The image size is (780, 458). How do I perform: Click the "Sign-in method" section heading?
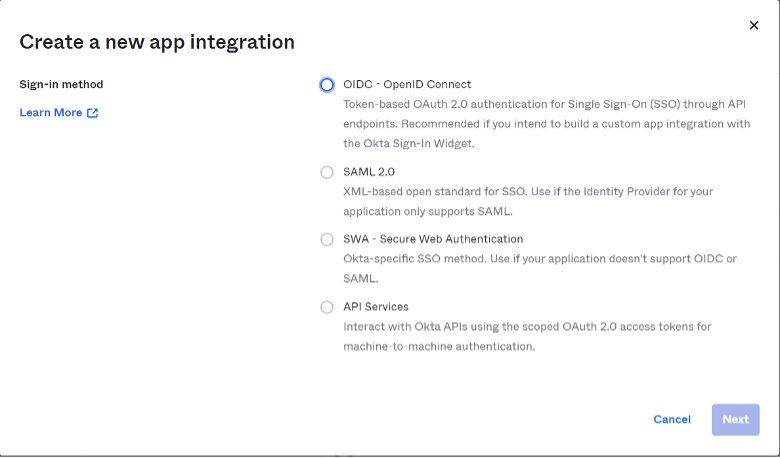(x=61, y=85)
